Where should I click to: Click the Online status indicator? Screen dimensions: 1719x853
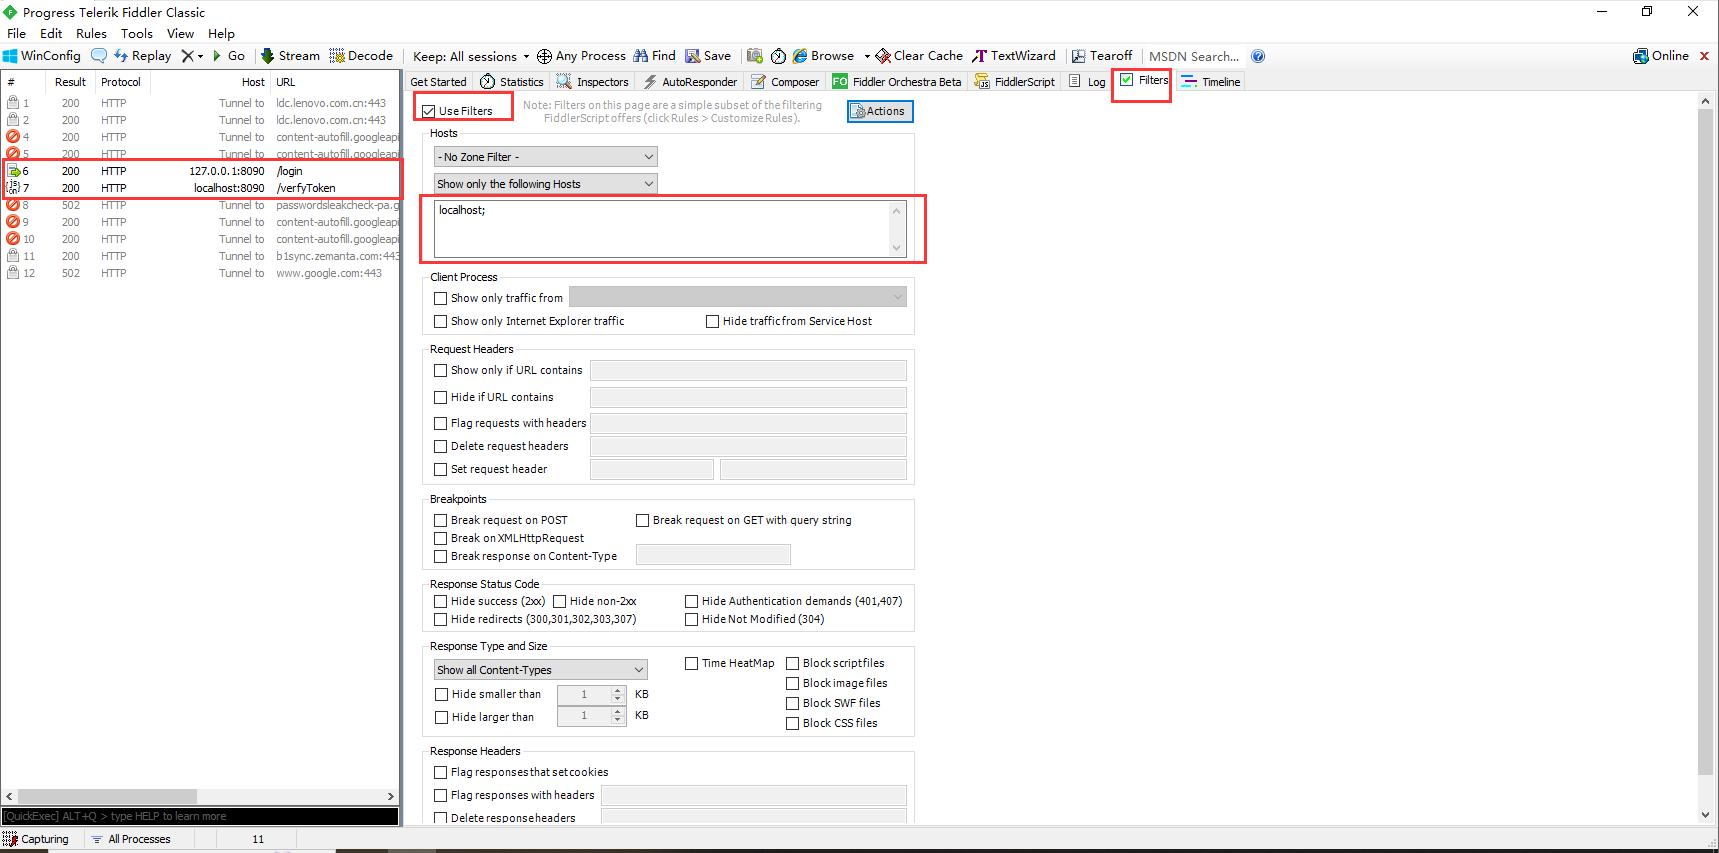coord(1661,56)
